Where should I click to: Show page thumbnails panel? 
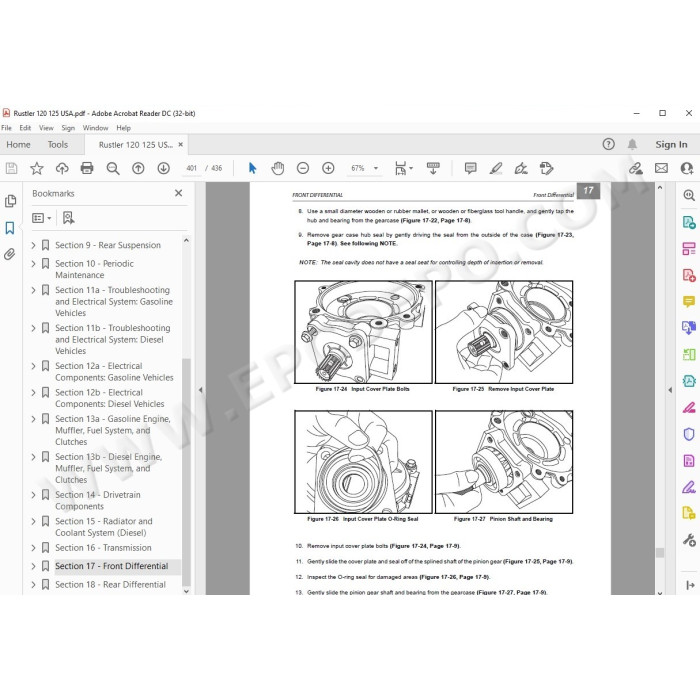click(10, 201)
